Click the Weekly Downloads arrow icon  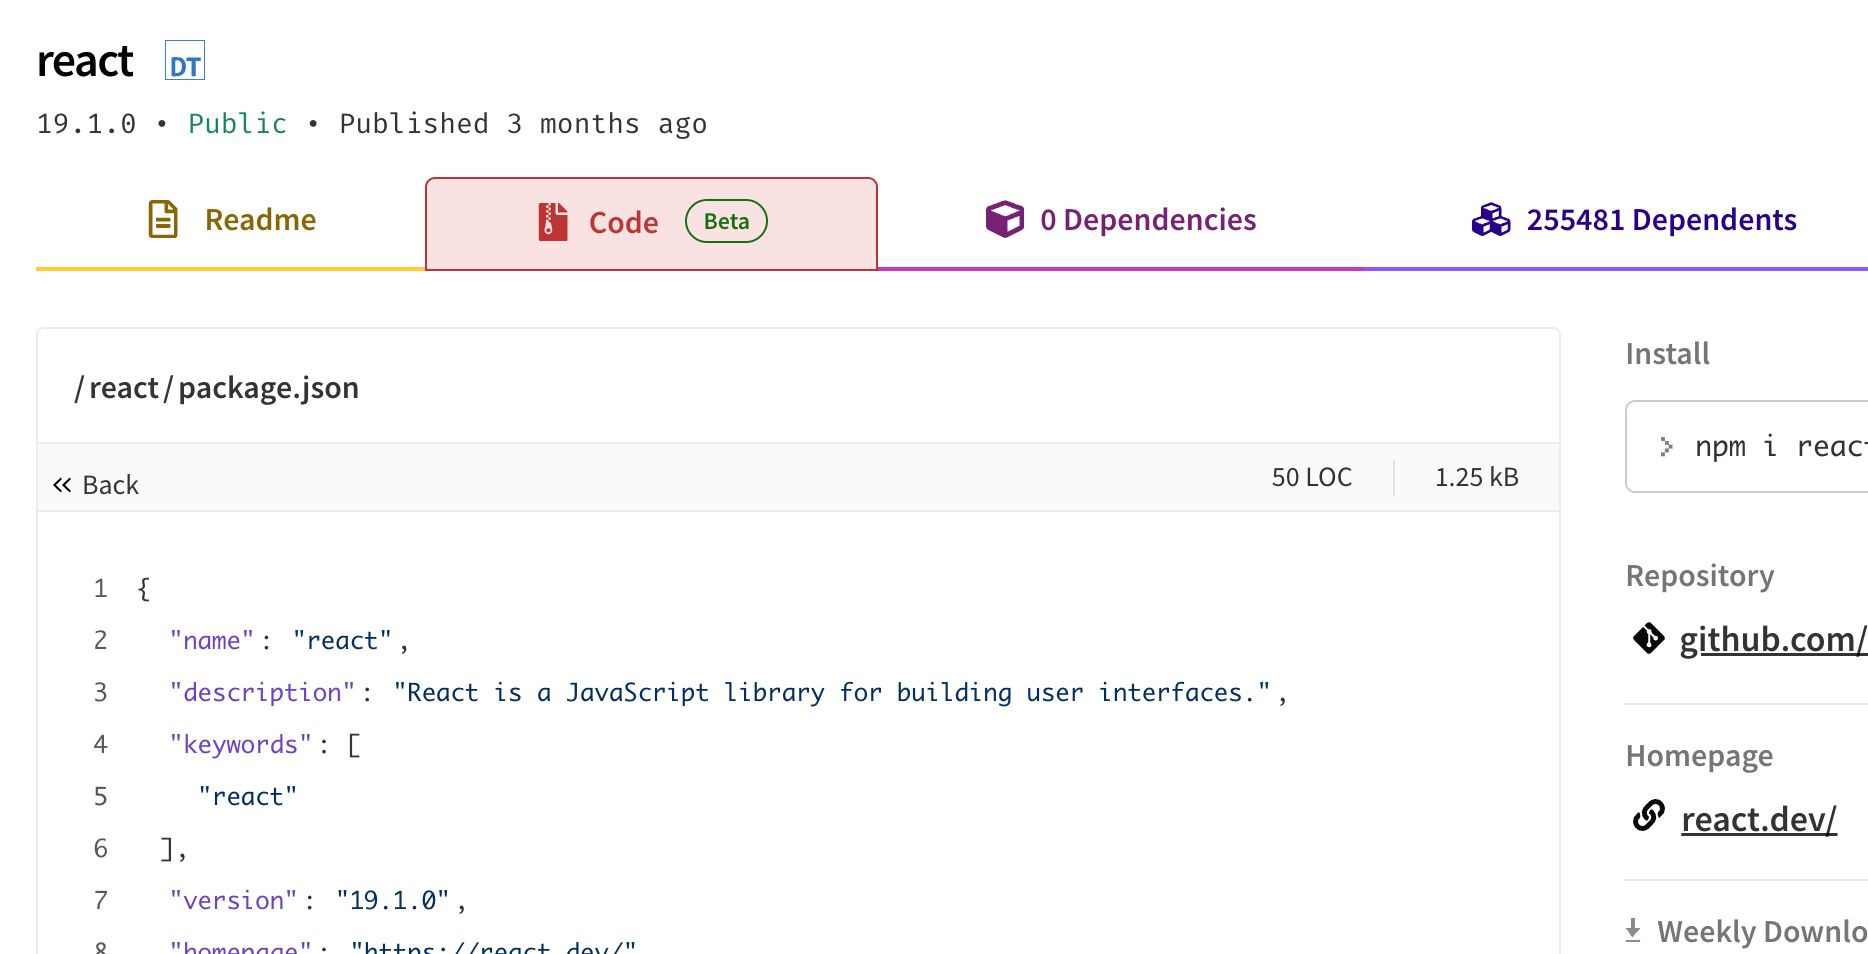pos(1633,931)
